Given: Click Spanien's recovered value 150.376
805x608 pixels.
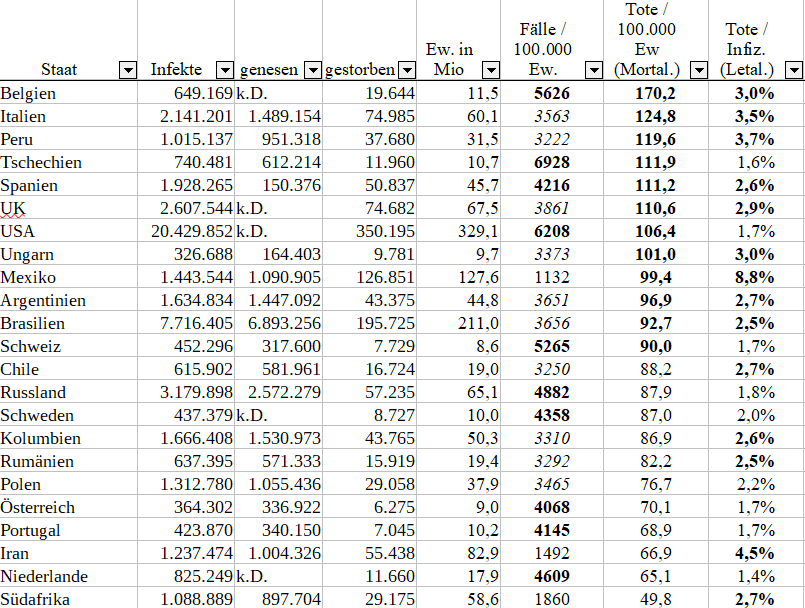Looking at the screenshot, I should (x=292, y=185).
